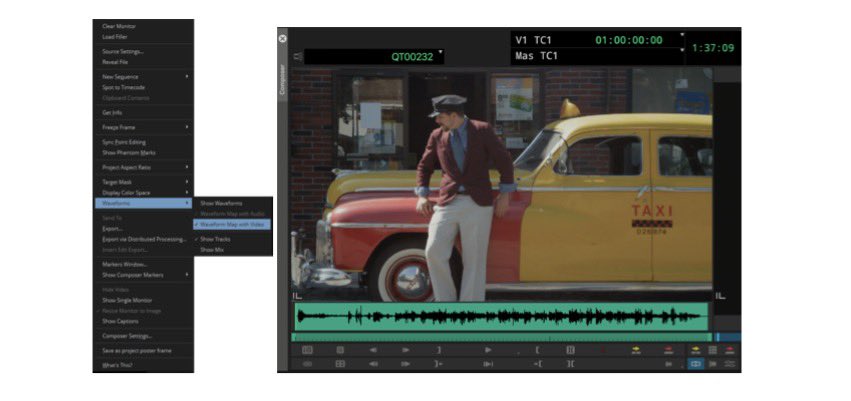Click the Mark In bracket button

537,351
